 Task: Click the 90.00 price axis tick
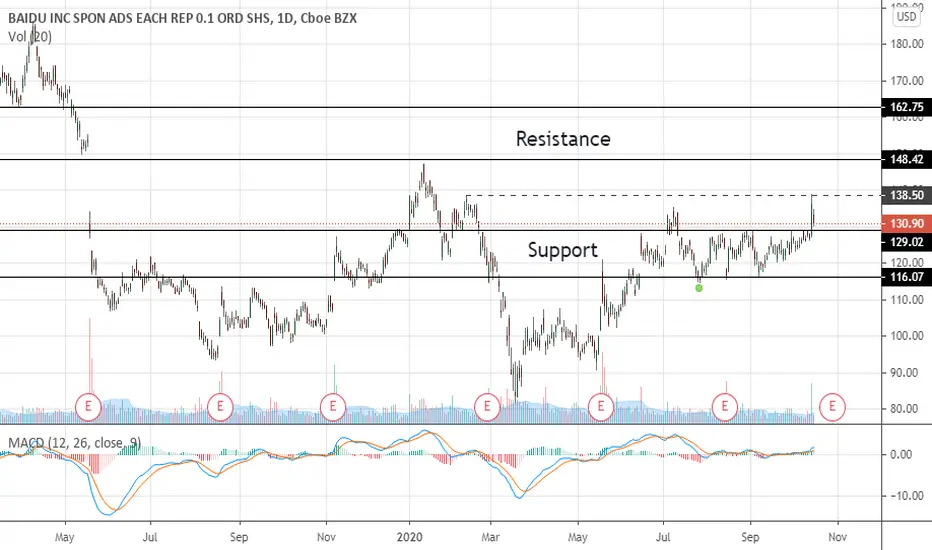[906, 373]
